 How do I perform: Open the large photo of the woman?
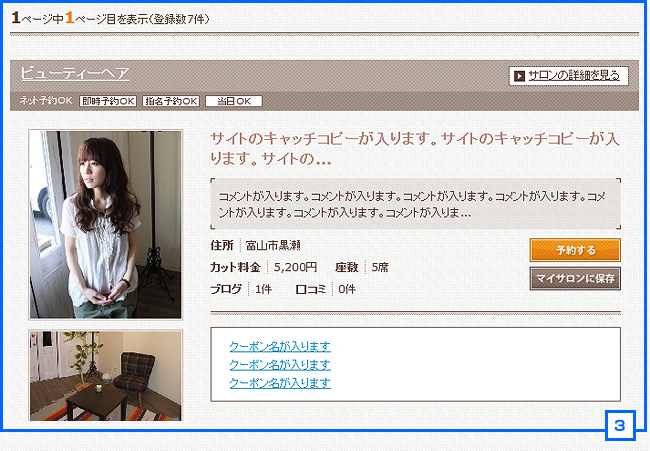coord(105,224)
